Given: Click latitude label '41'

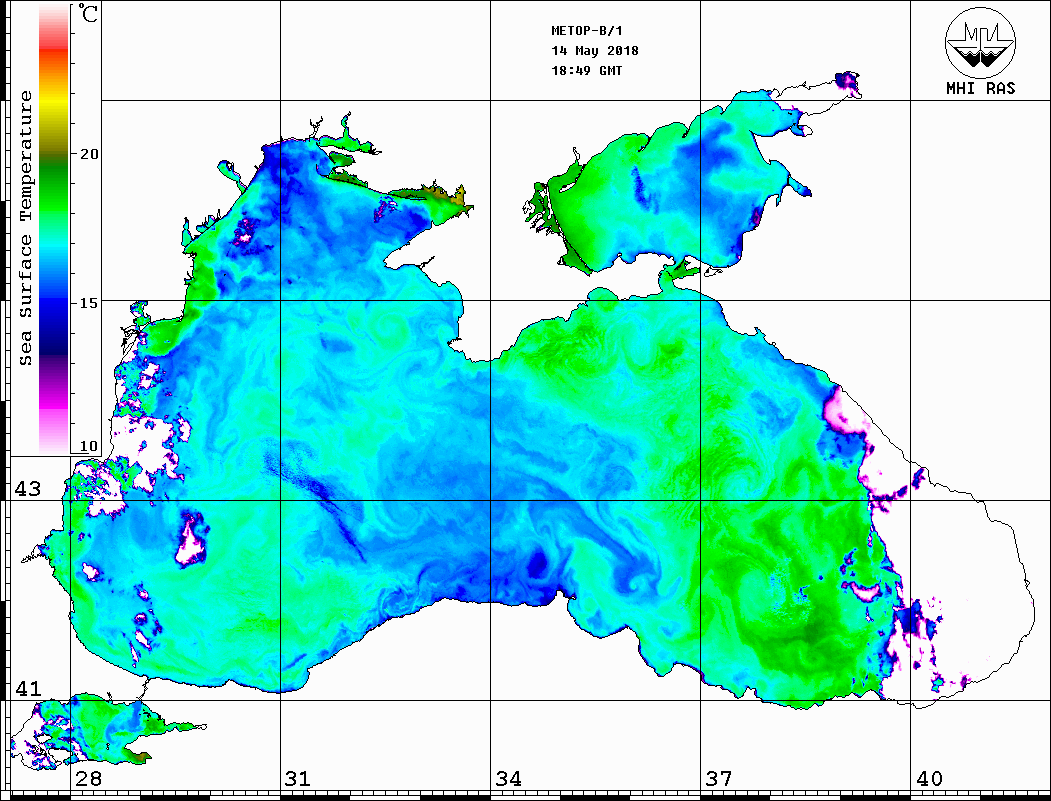Looking at the screenshot, I should pos(27,688).
